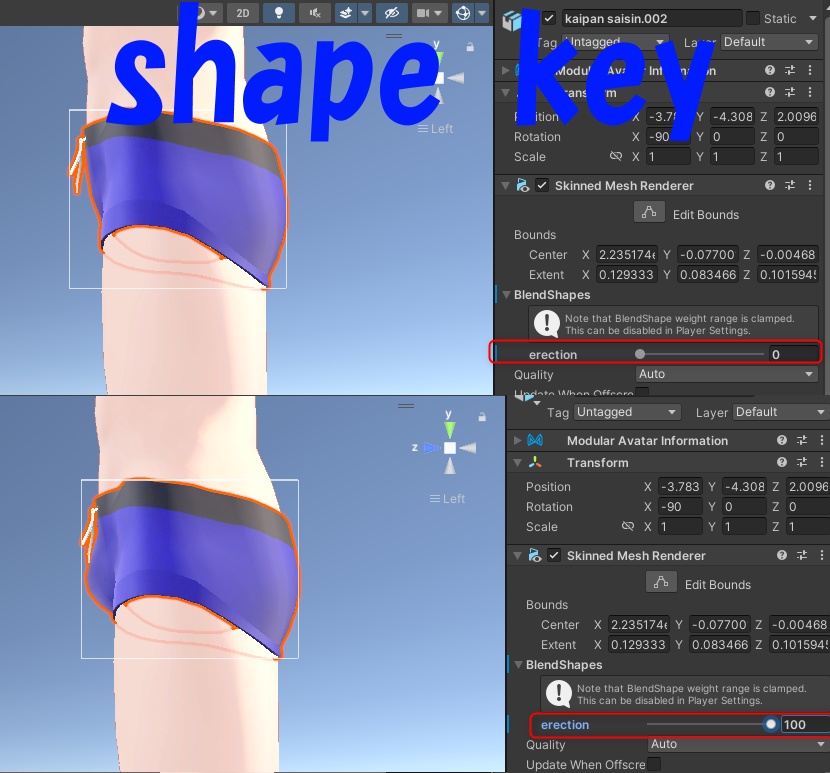
Task: Open Skinned Mesh Renderer help, upper inspector
Action: (770, 185)
